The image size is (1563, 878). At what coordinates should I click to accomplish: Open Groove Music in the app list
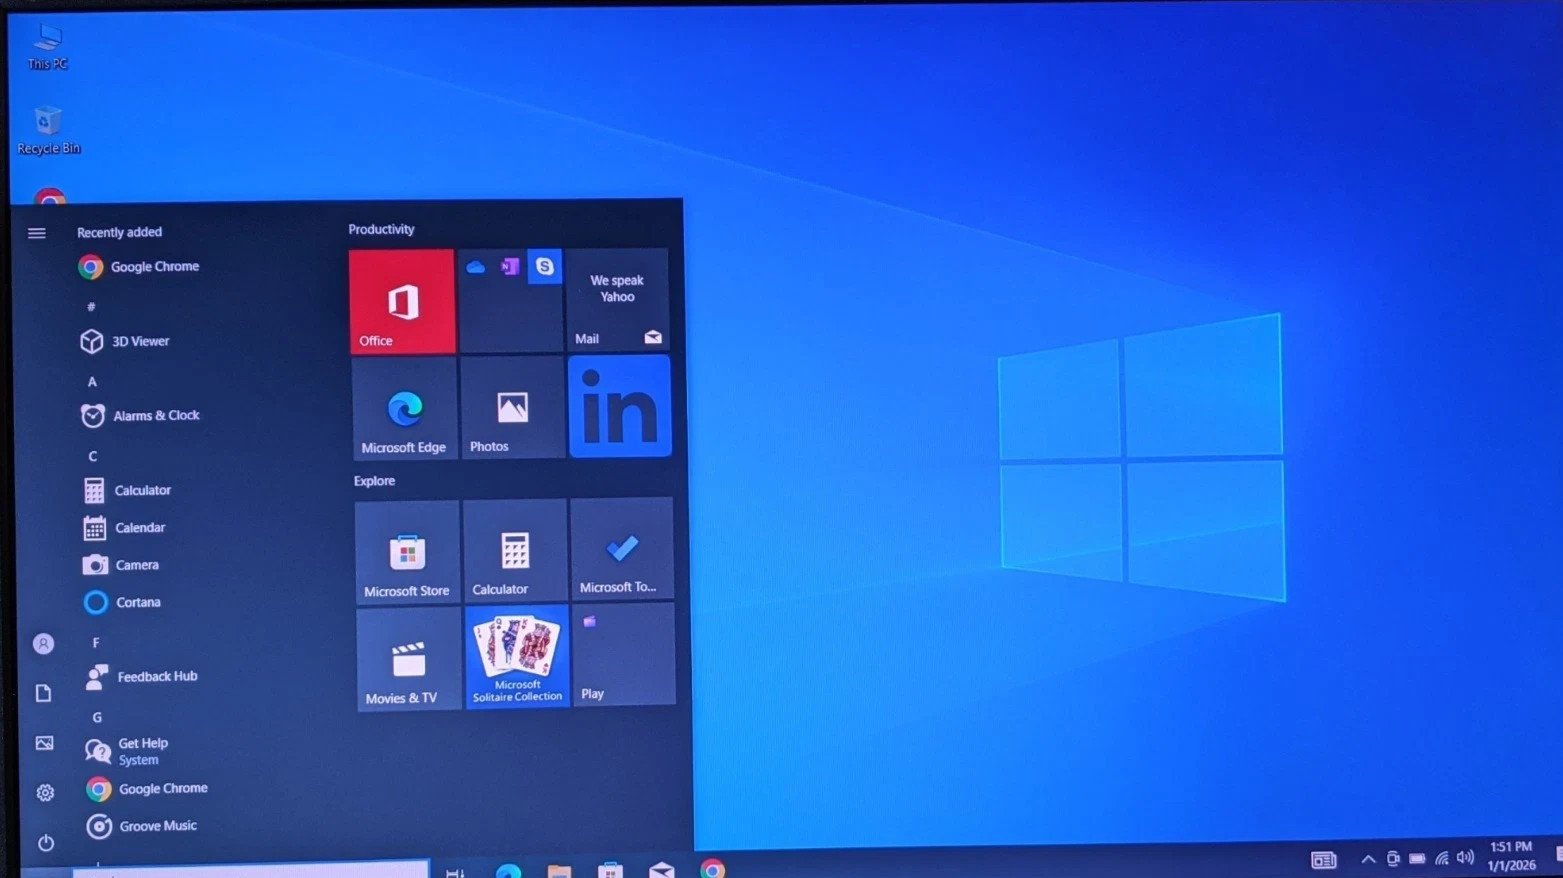[142, 826]
